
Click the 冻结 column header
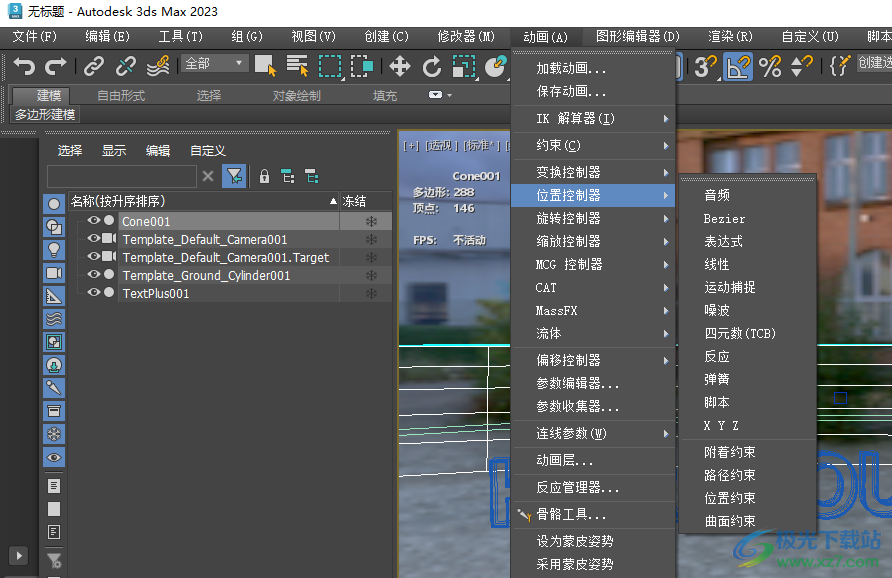coord(366,201)
